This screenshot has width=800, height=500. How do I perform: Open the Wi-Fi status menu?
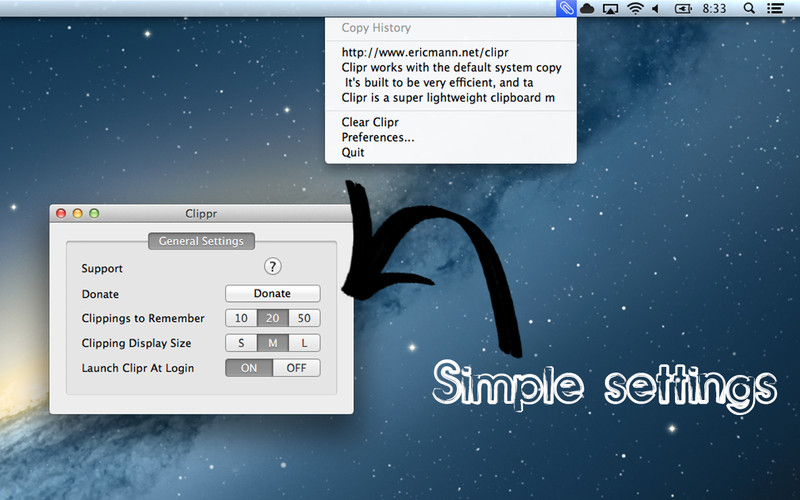[x=635, y=8]
